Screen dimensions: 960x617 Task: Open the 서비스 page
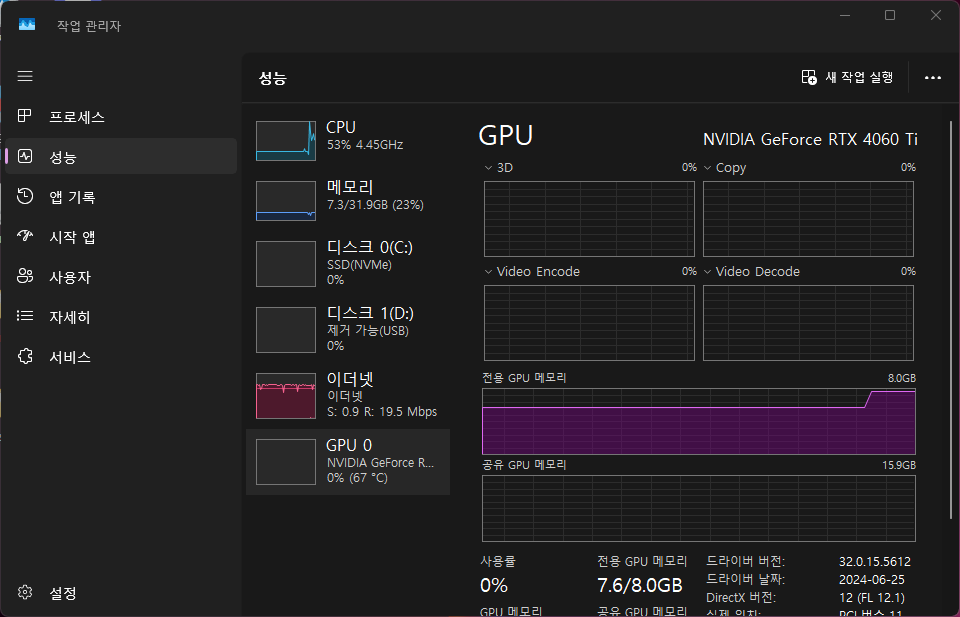tap(121, 356)
